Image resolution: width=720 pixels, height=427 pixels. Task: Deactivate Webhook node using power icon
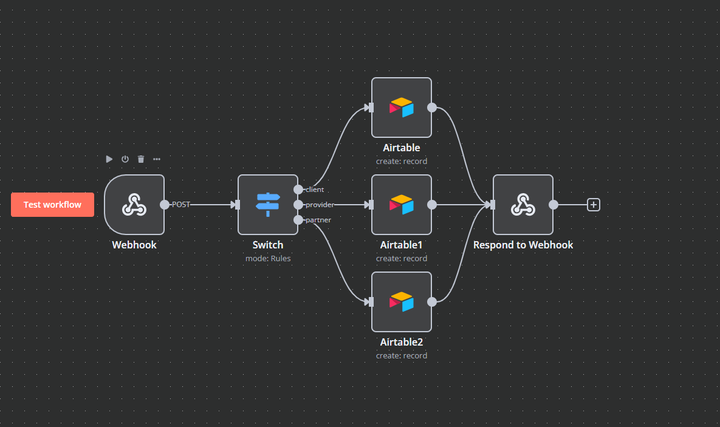tap(125, 159)
